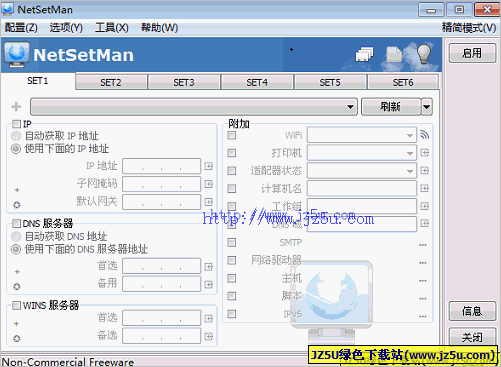Viewport: 501px width, 367px height.
Task: Open SMTP settings via ellipsis icon
Action: tap(423, 245)
